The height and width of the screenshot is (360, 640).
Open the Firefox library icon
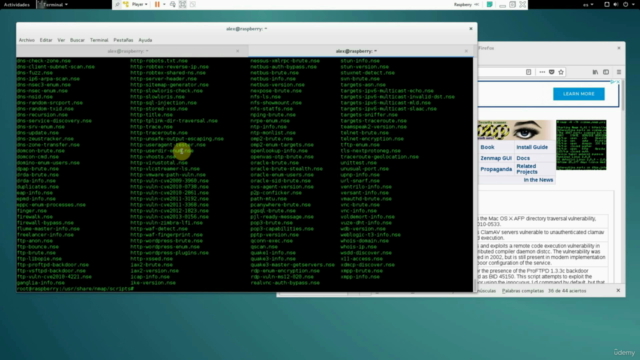(x=595, y=72)
